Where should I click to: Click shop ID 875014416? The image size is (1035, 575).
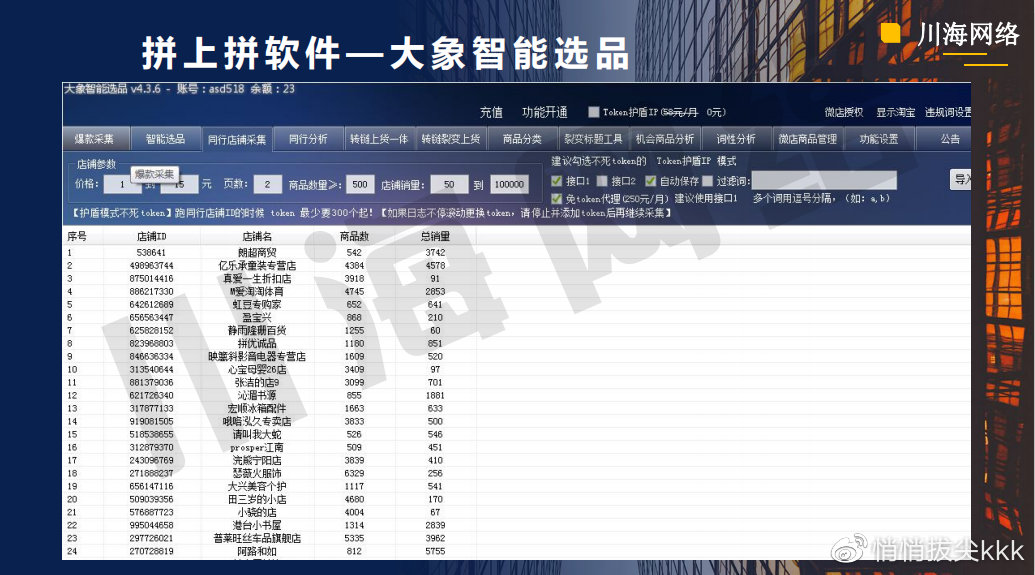coord(151,279)
